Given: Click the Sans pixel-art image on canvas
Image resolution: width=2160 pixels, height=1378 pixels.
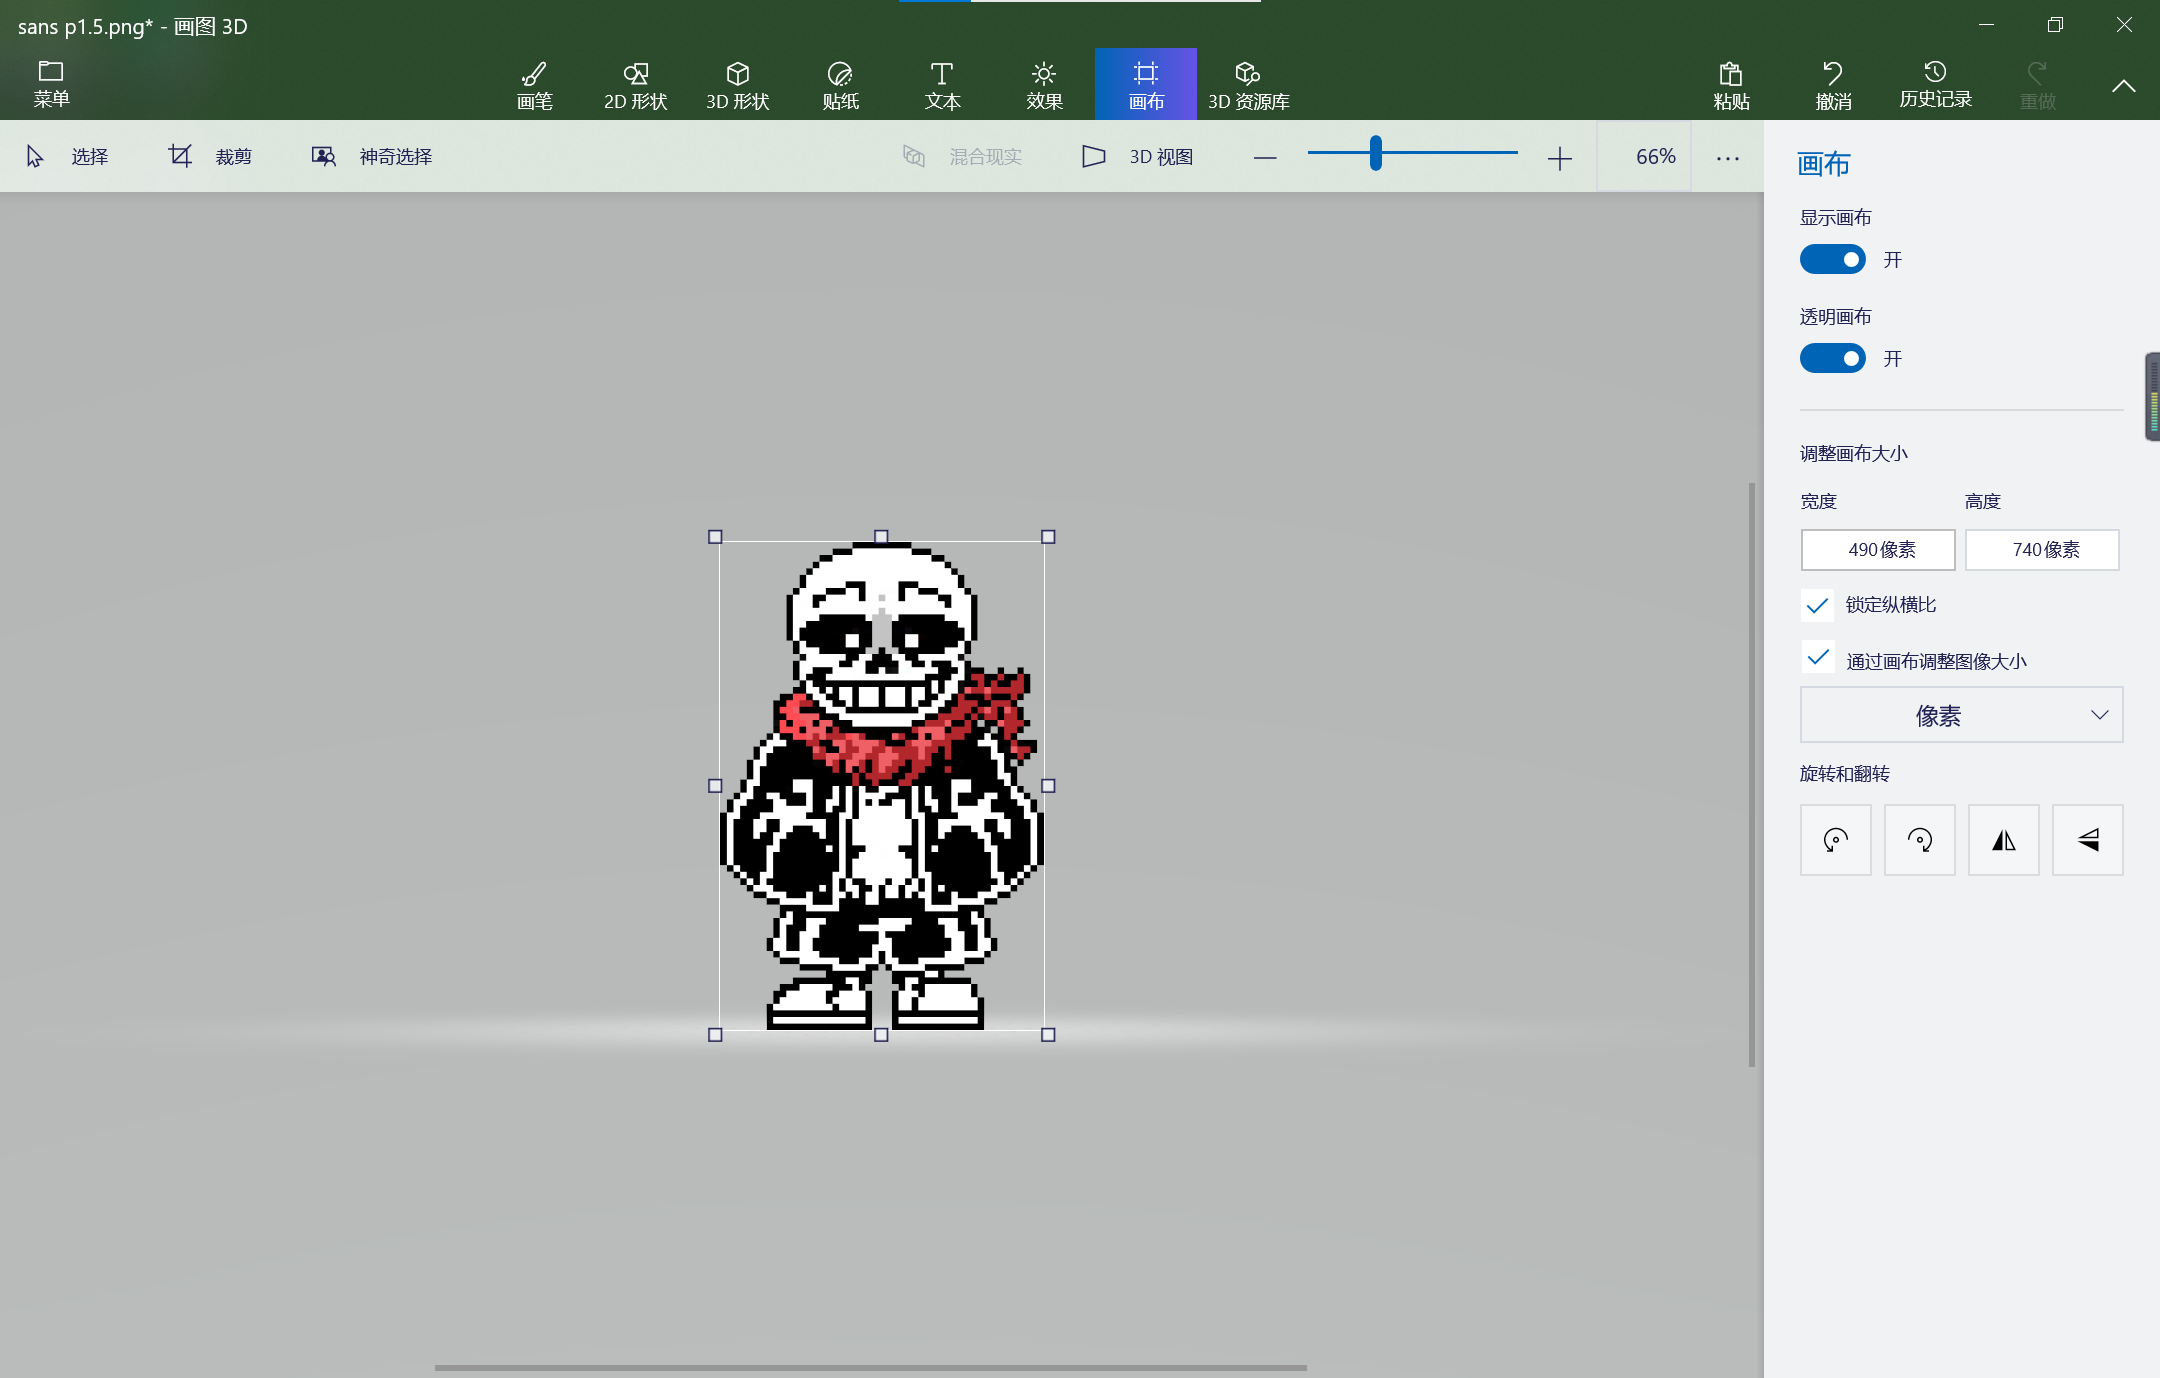Looking at the screenshot, I should 881,786.
